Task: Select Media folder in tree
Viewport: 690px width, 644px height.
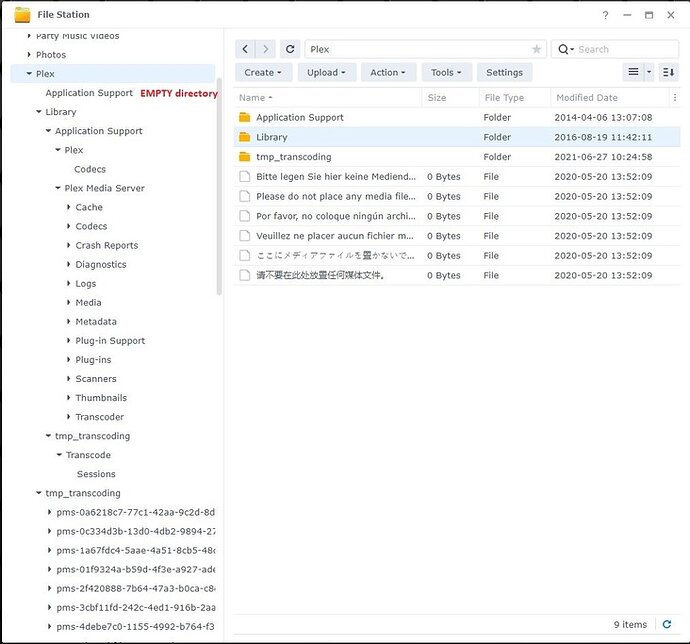Action: click(x=88, y=302)
